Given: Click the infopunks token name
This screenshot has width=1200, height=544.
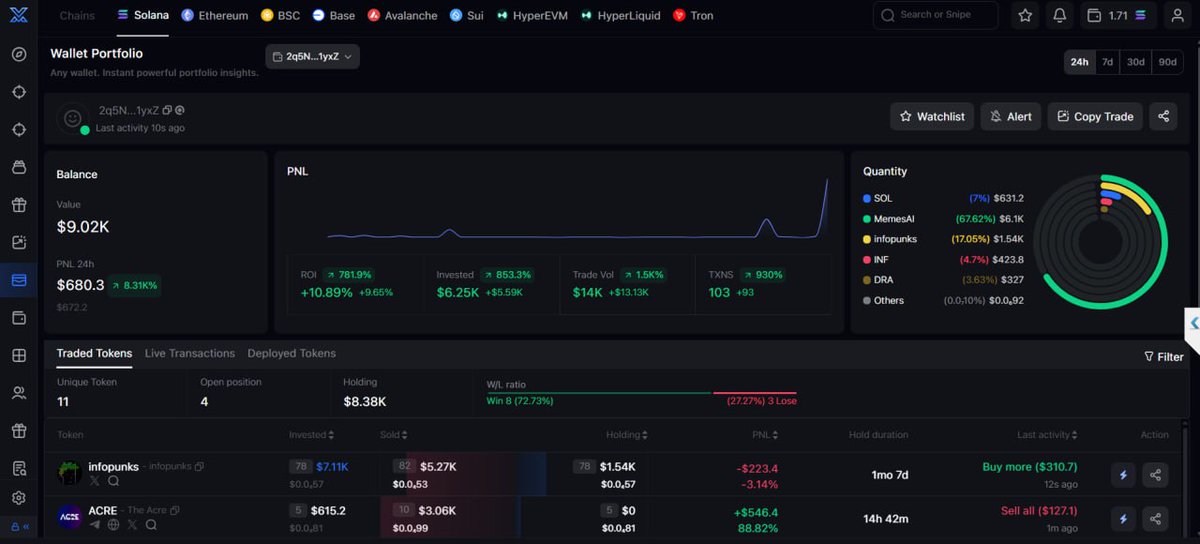Looking at the screenshot, I should 113,467.
